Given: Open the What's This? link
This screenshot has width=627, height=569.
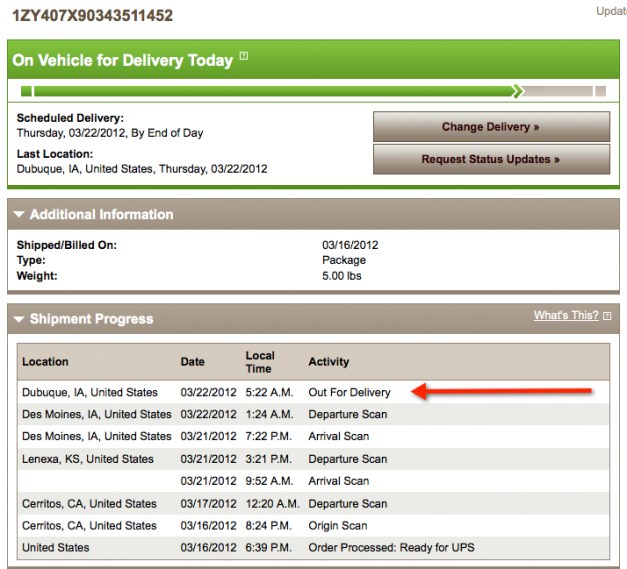Looking at the screenshot, I should (565, 316).
